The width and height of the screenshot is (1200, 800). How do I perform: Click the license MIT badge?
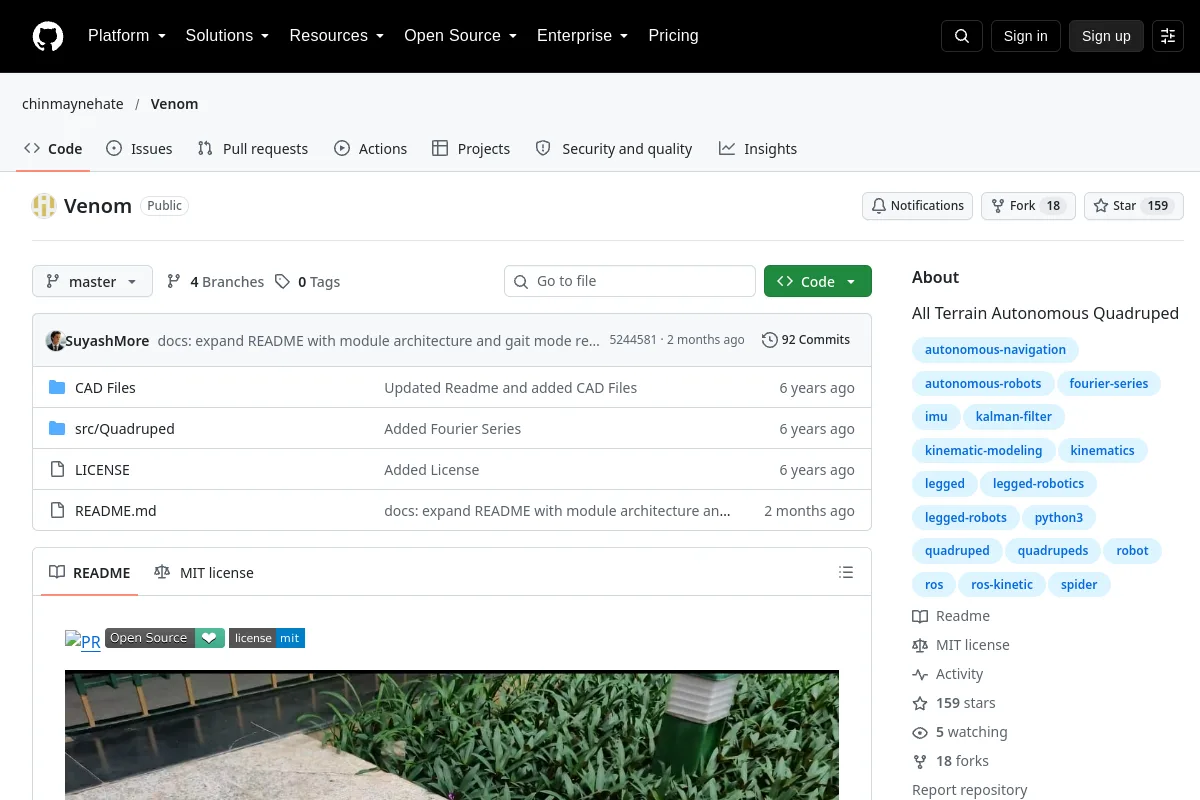pyautogui.click(x=267, y=638)
